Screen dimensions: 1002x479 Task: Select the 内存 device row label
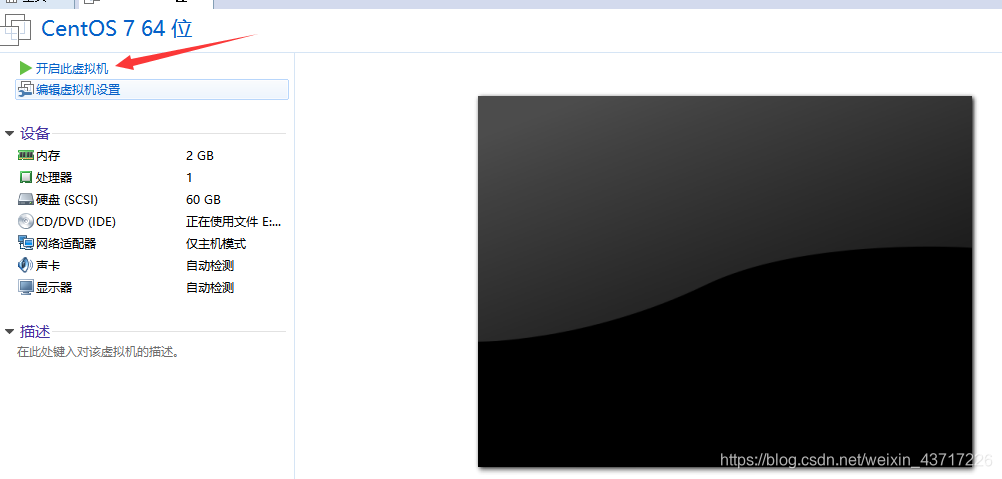click(x=48, y=155)
